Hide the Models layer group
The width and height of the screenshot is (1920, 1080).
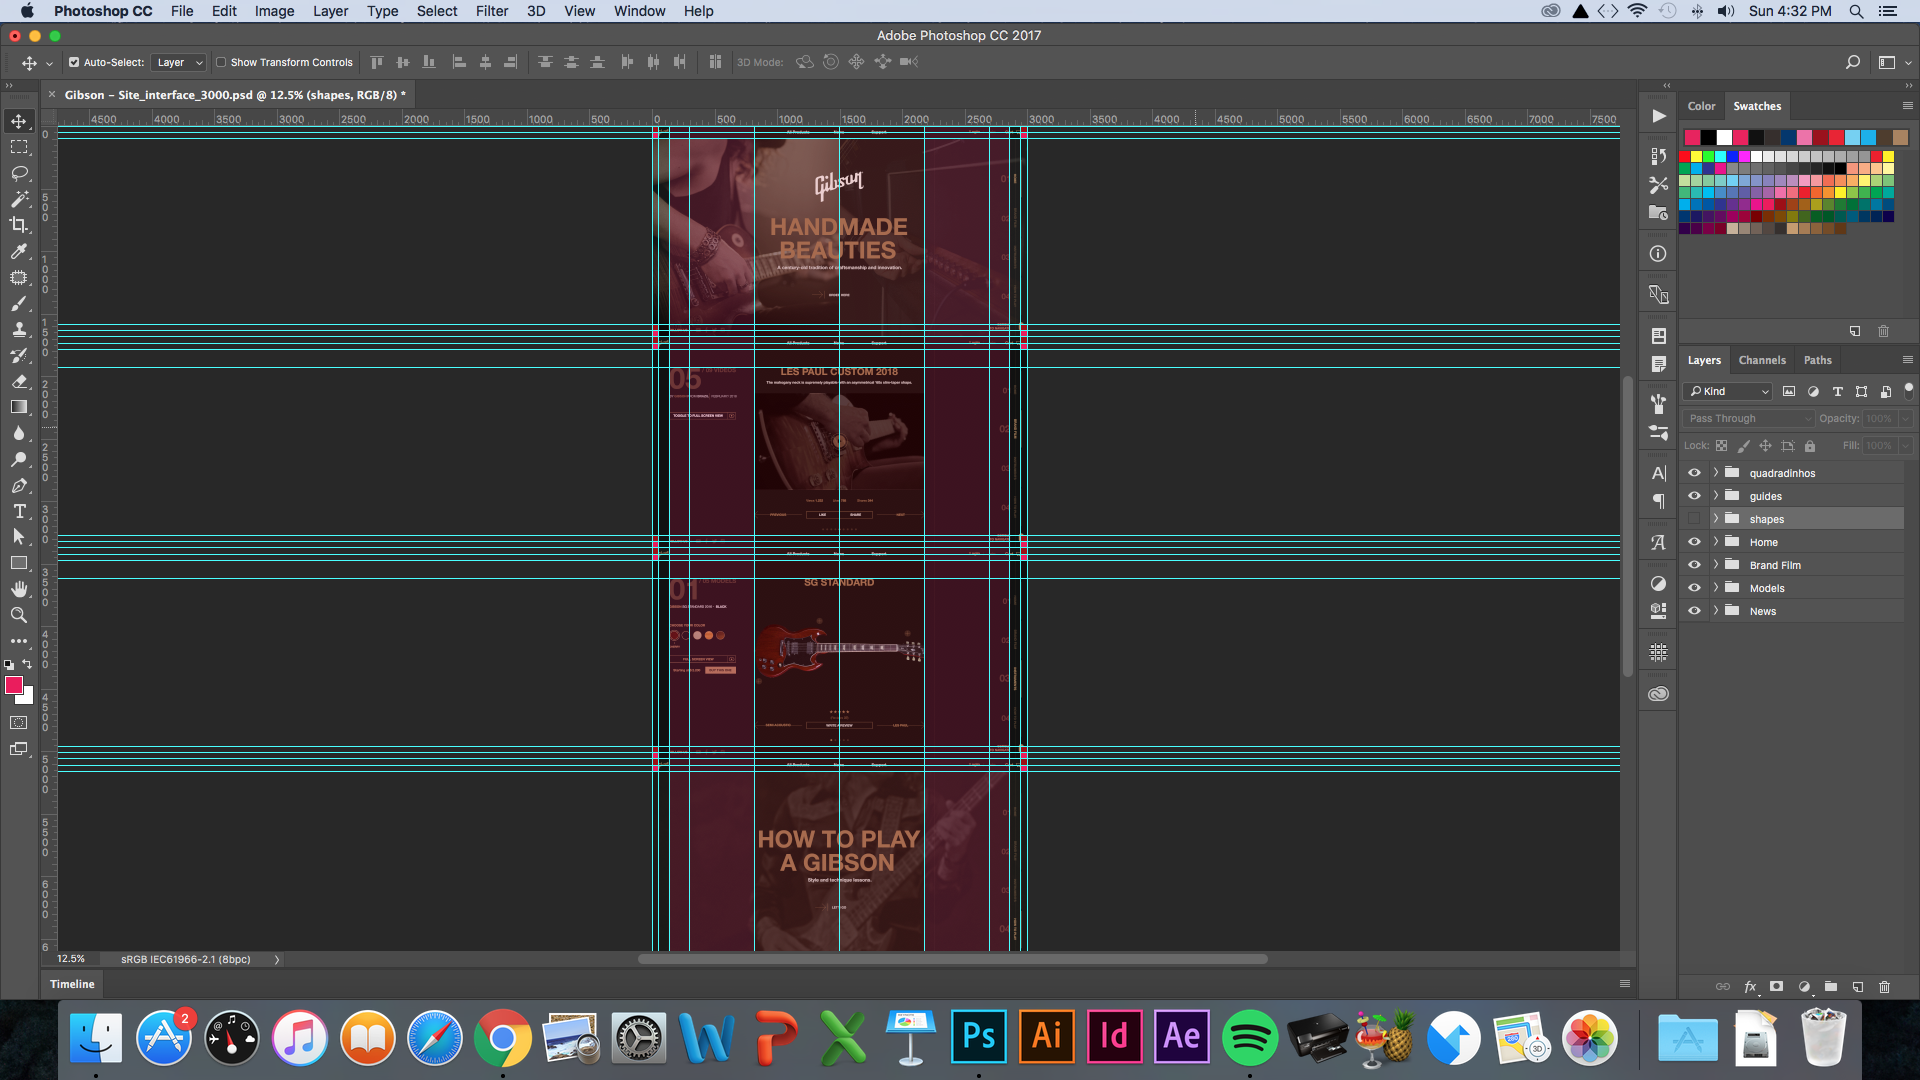click(1694, 588)
